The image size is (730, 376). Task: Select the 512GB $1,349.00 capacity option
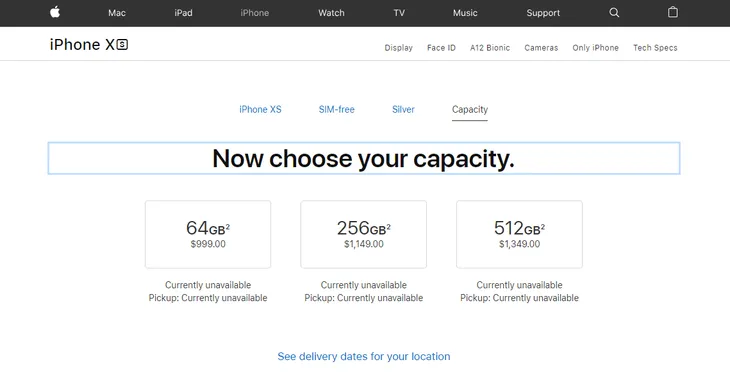519,235
